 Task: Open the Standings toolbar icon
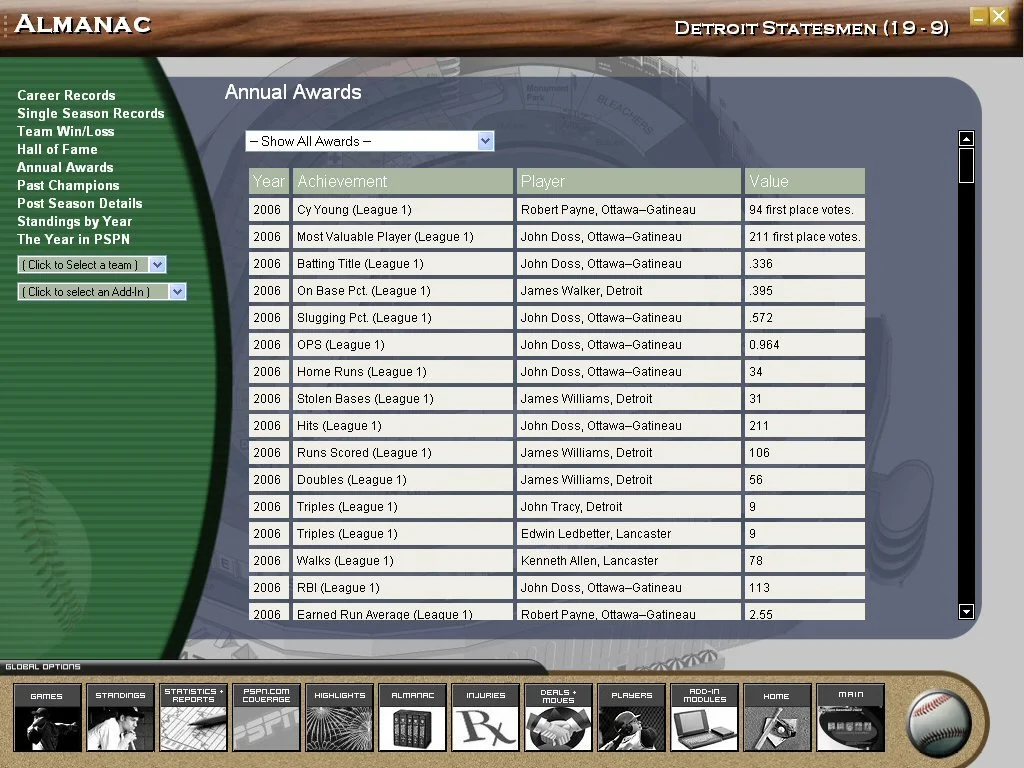[120, 718]
